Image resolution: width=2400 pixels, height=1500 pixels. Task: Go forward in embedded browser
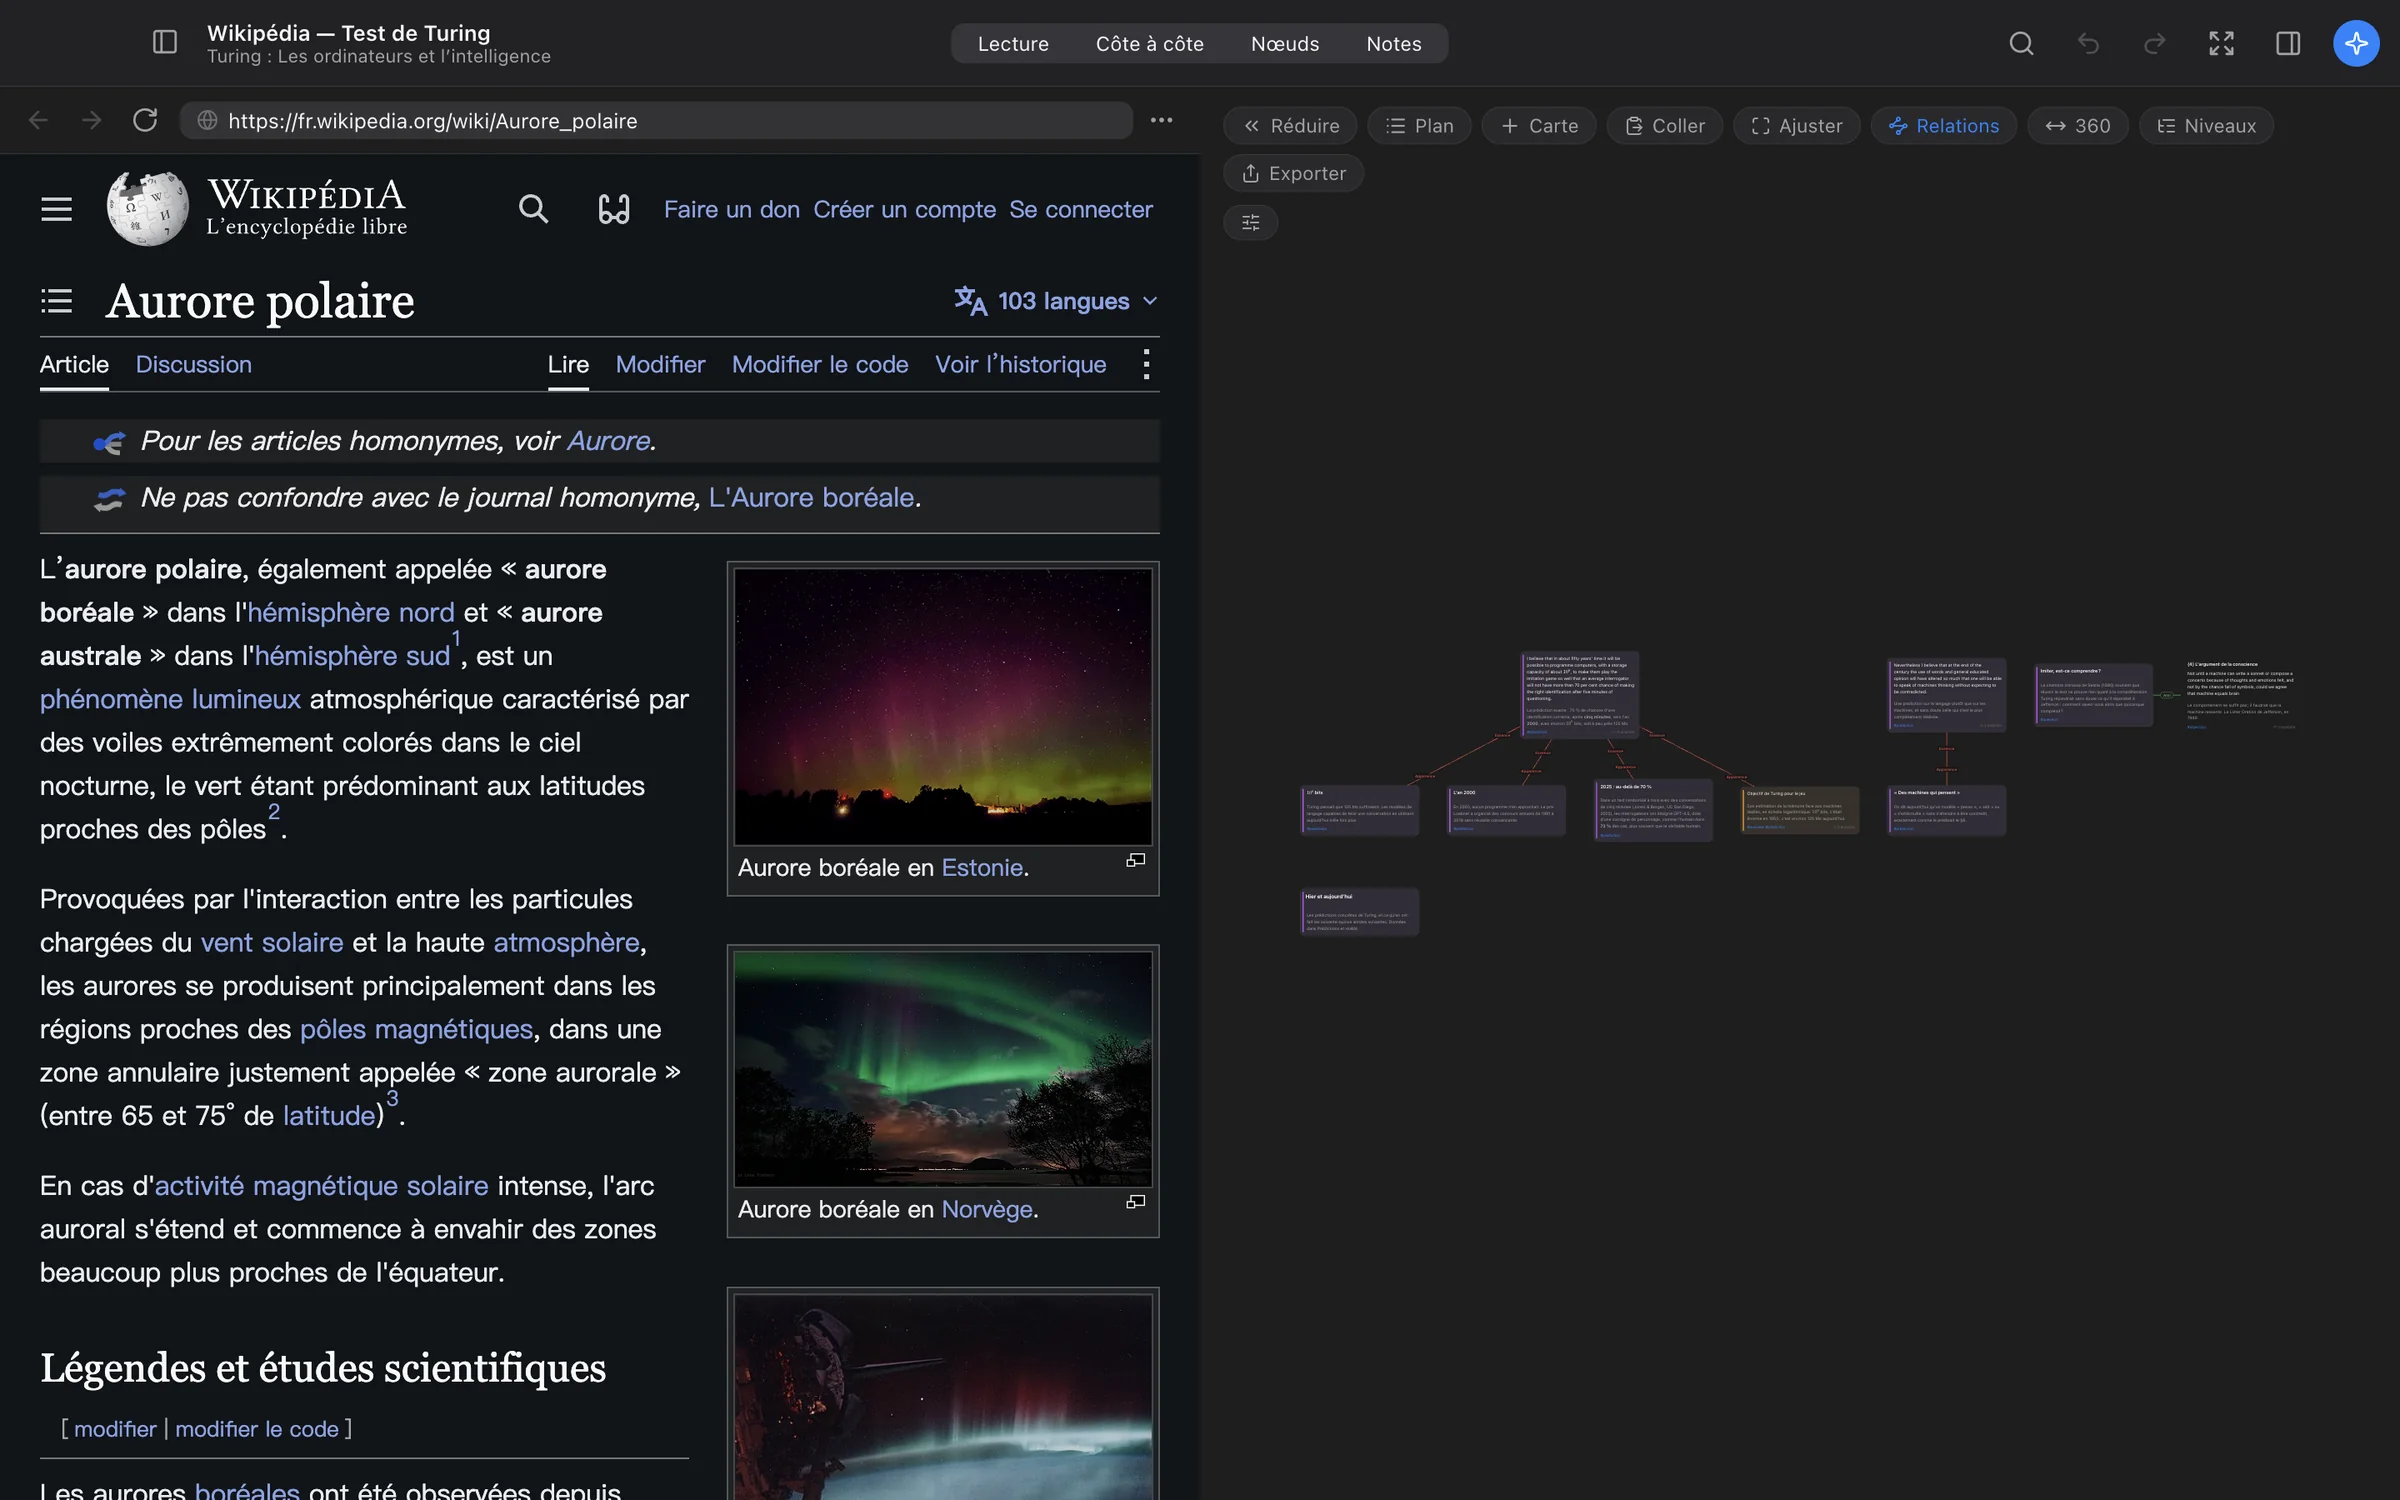(92, 120)
